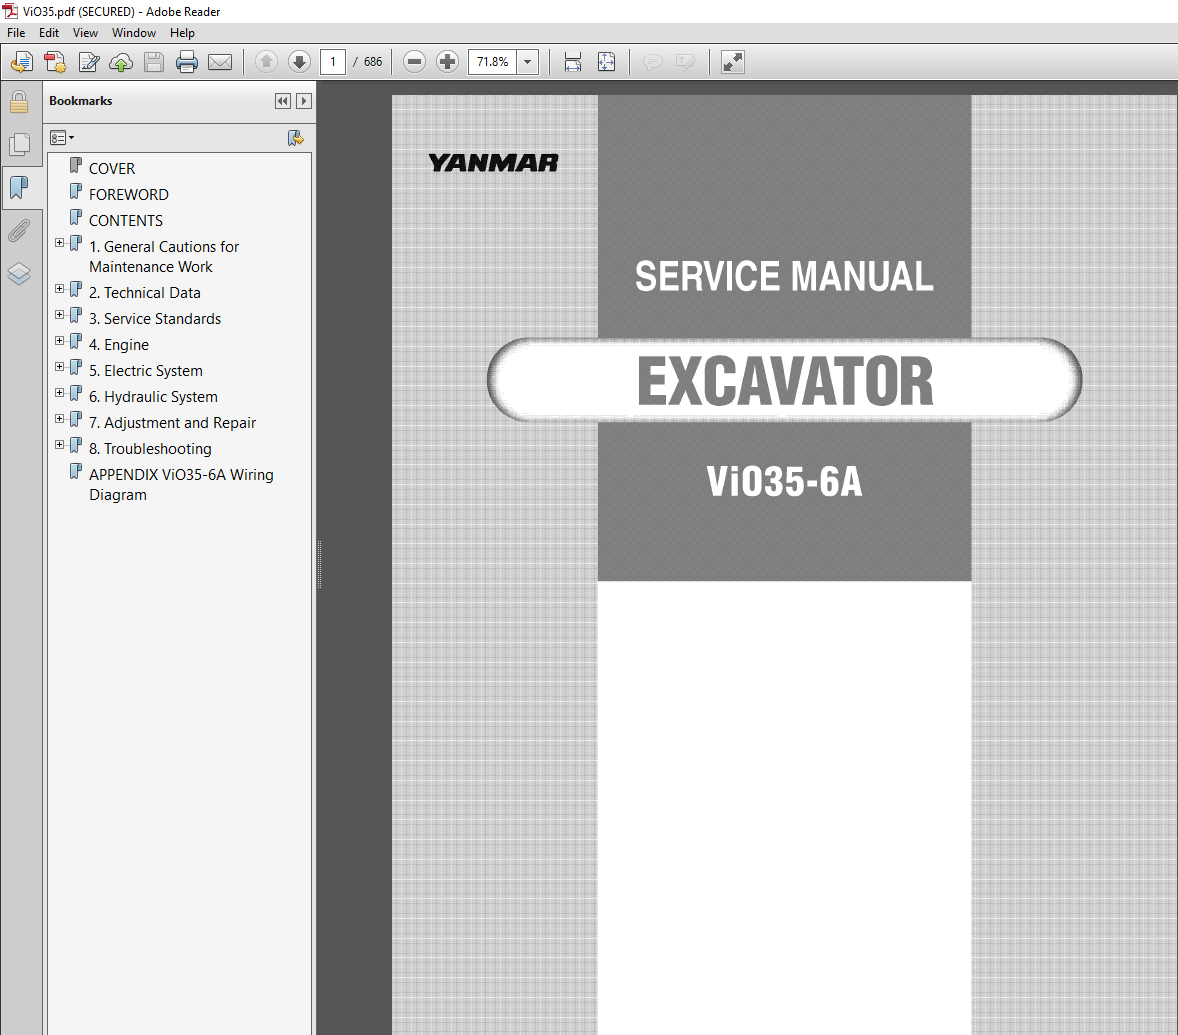Image resolution: width=1178 pixels, height=1035 pixels.
Task: Expand the Service Standards bookmark
Action: pyautogui.click(x=59, y=315)
